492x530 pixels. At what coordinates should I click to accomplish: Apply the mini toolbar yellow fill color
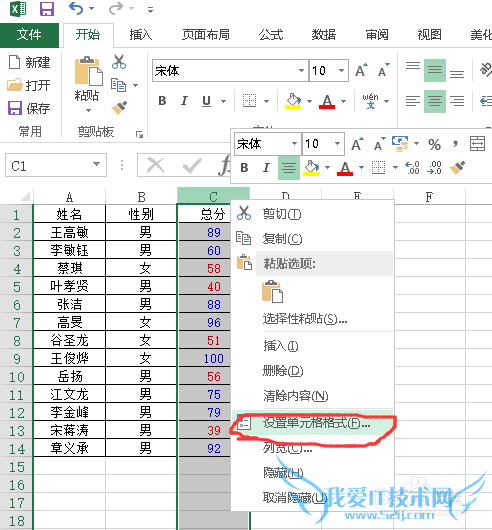[x=311, y=168]
